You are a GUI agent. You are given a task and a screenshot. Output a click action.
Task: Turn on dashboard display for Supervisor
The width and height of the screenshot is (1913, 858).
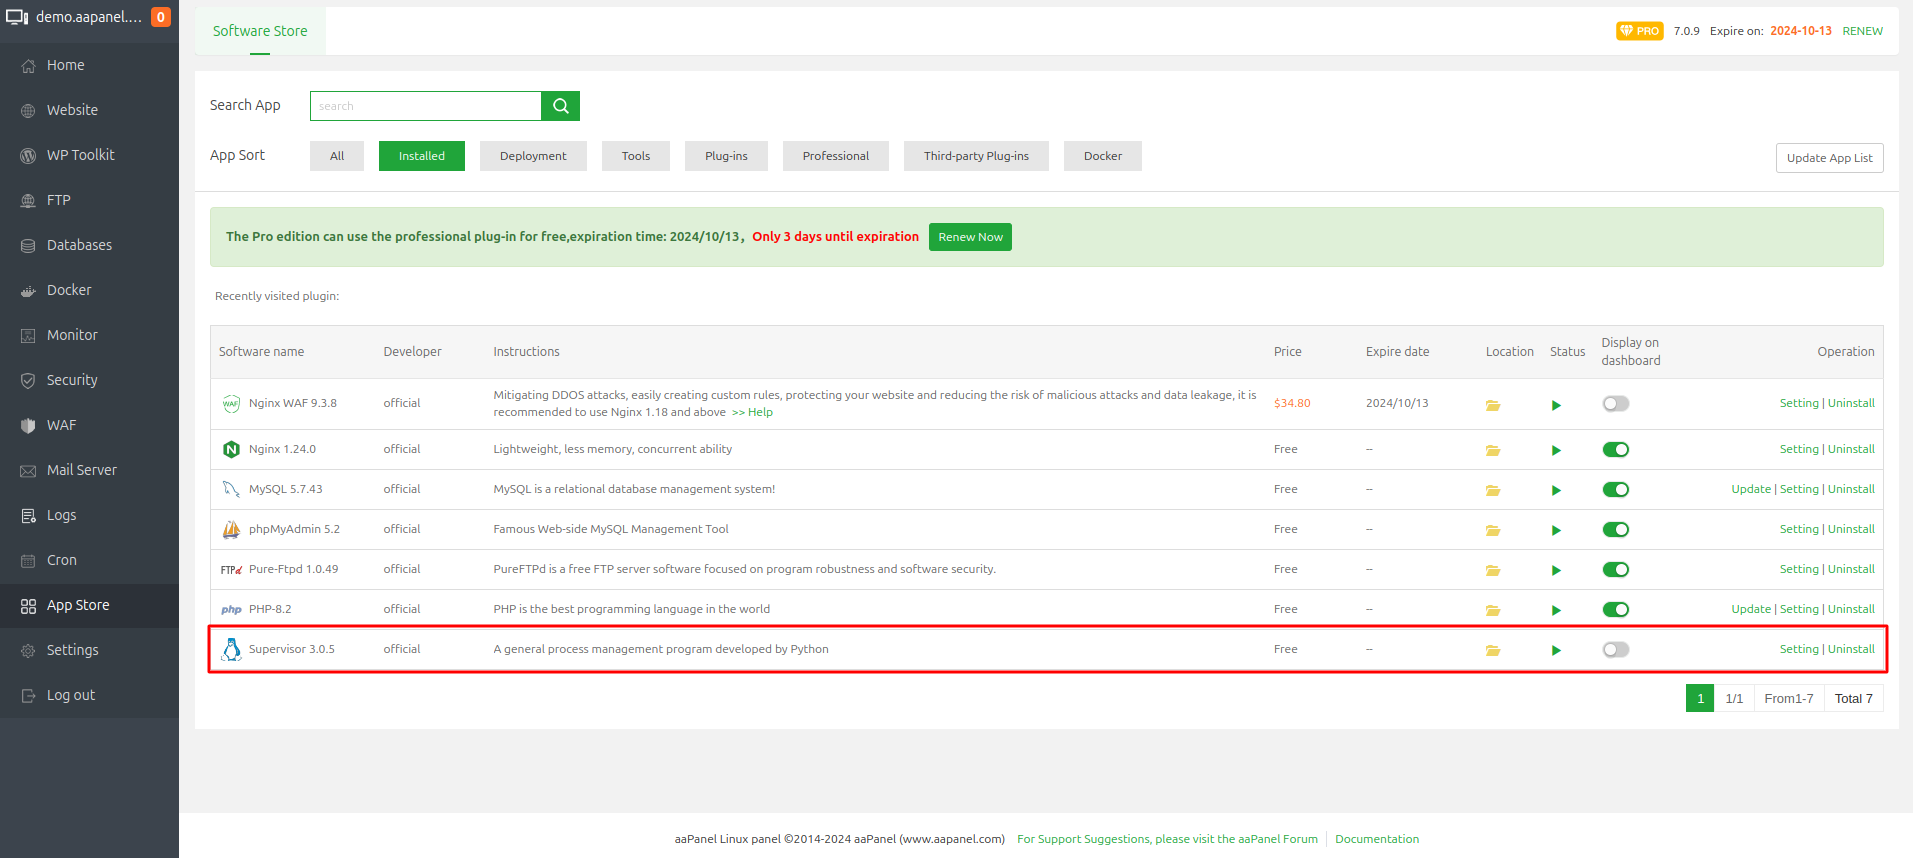[x=1615, y=650]
